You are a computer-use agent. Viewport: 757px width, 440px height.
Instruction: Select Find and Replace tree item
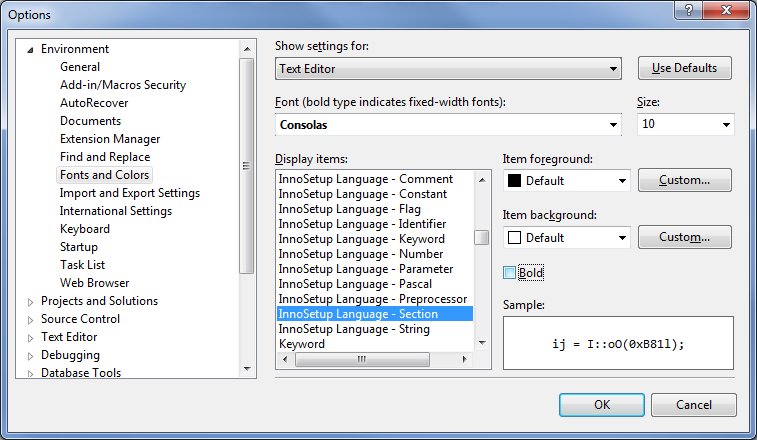tap(105, 157)
